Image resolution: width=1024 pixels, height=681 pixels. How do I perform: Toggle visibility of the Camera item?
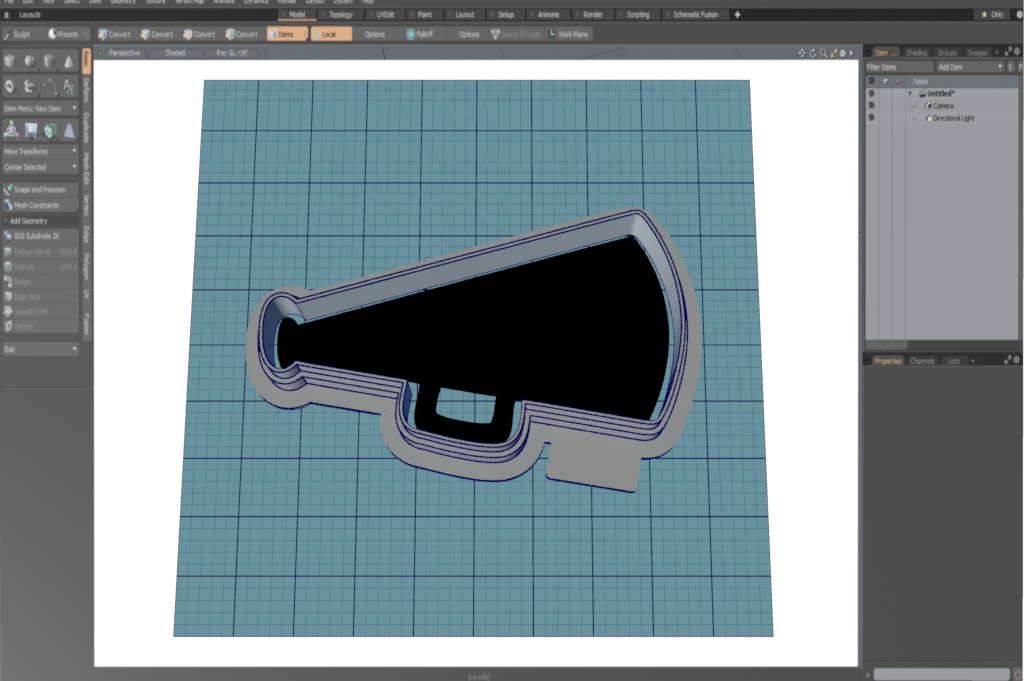pos(871,106)
